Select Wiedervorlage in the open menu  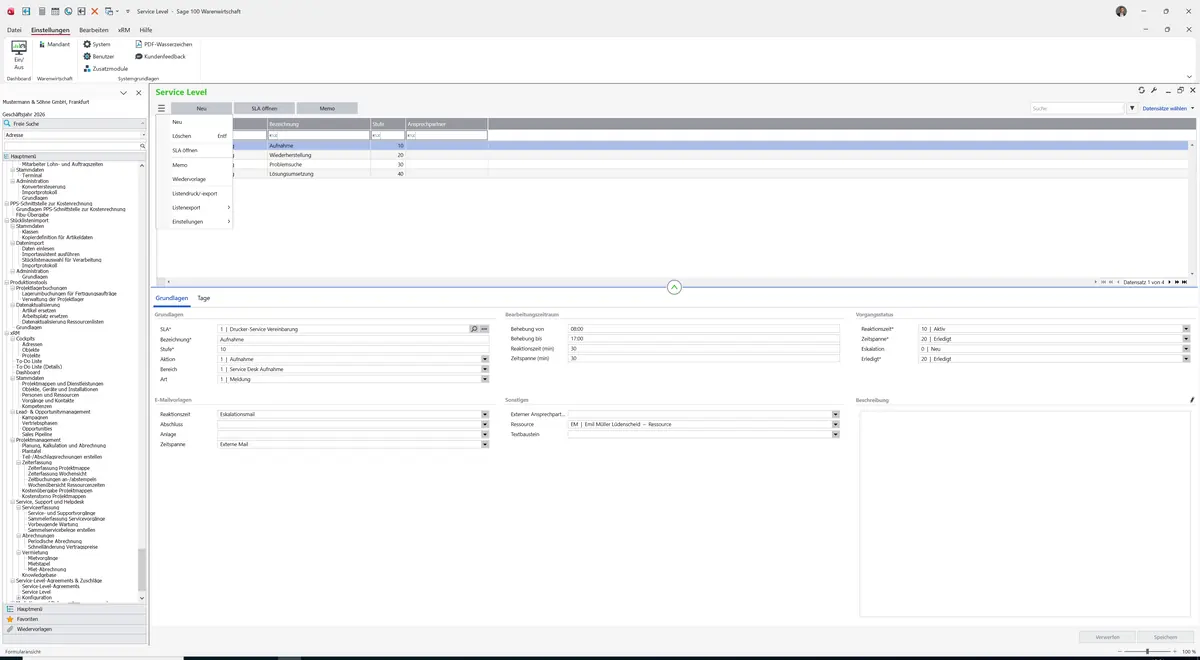pyautogui.click(x=194, y=179)
